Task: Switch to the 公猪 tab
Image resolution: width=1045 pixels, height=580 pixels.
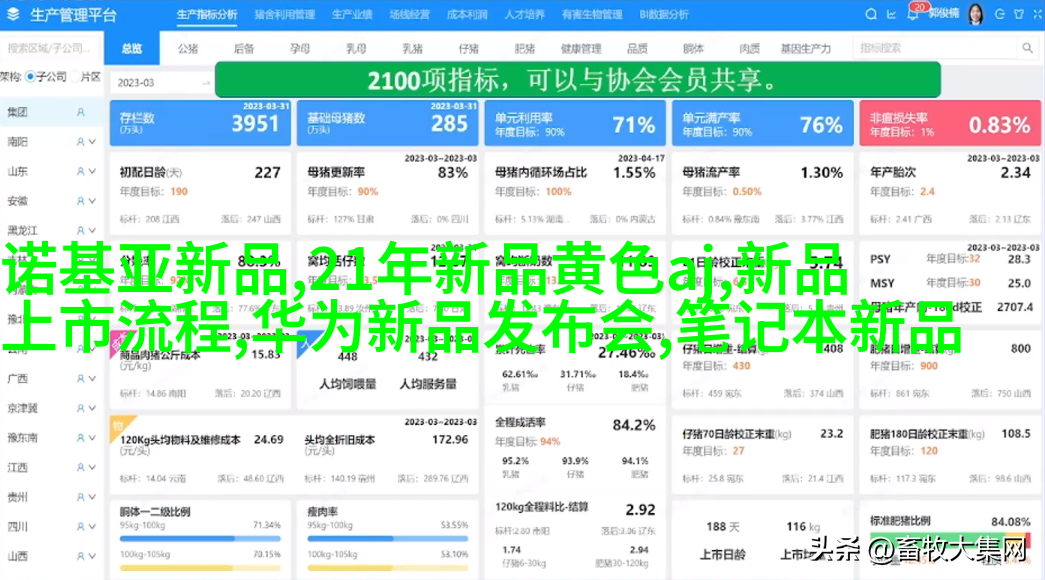Action: 188,48
